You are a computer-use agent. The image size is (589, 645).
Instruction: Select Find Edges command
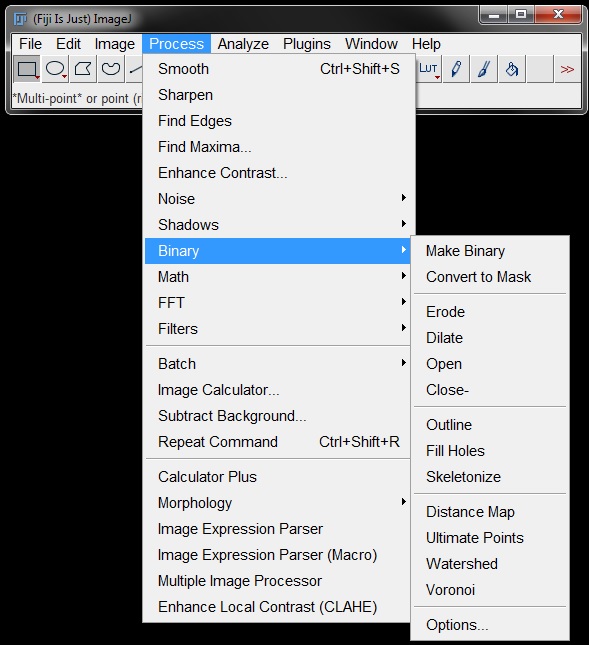coord(278,121)
